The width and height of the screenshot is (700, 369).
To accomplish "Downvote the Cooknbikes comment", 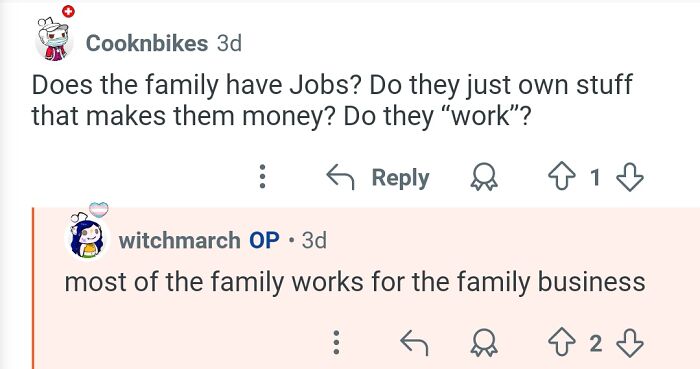I will click(x=630, y=177).
